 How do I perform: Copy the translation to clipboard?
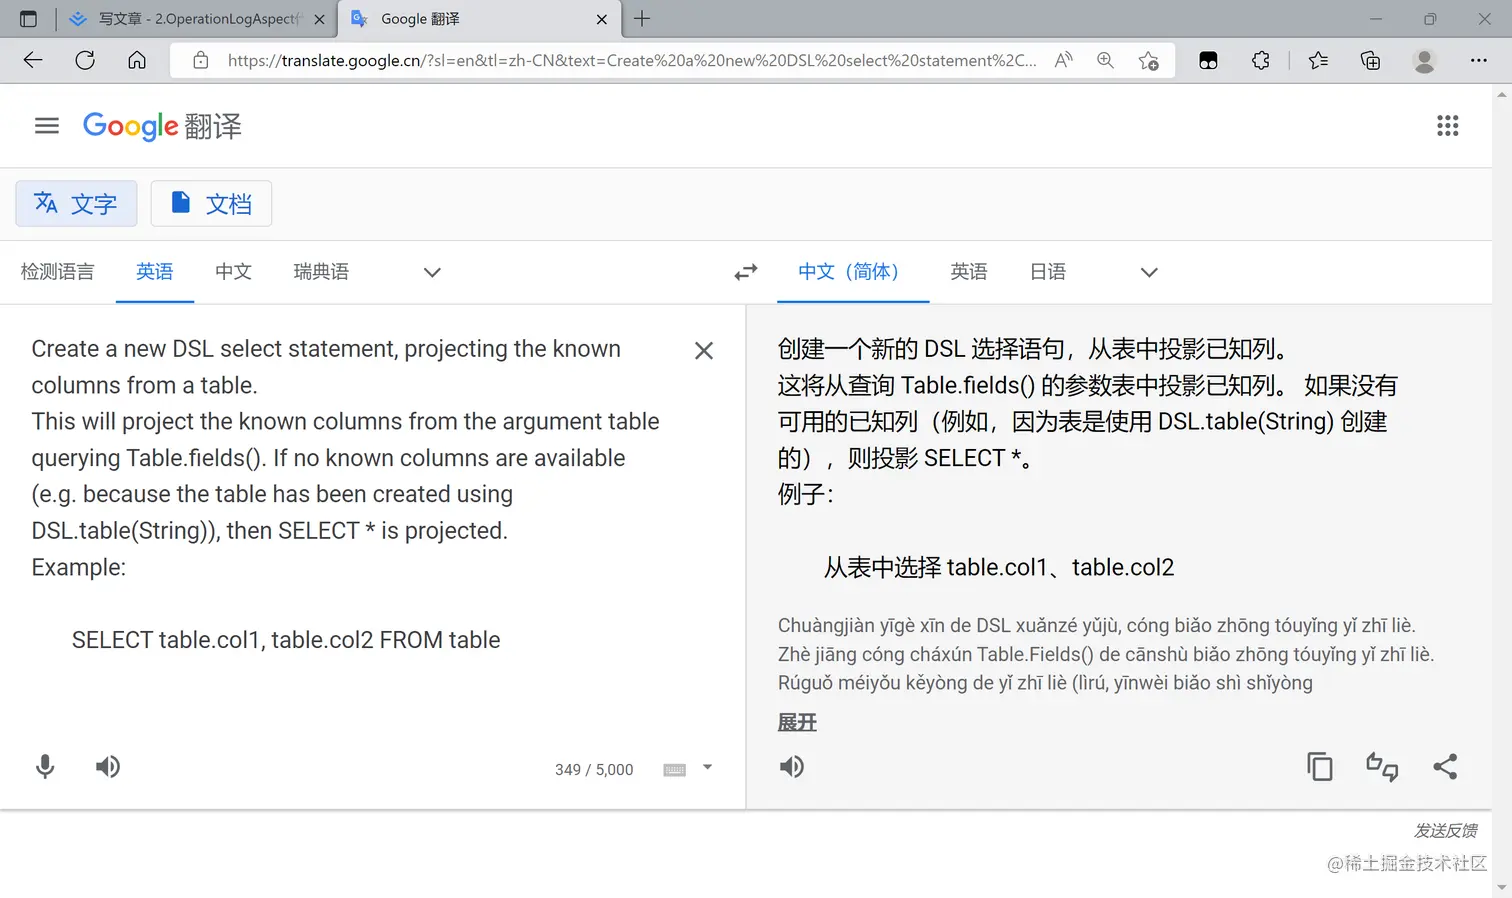1320,767
